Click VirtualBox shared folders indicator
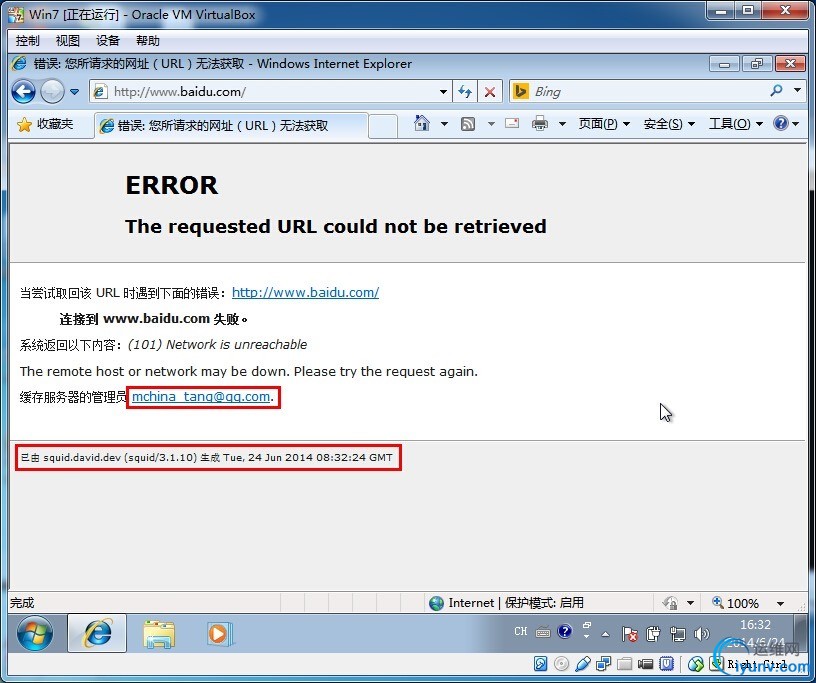 click(624, 664)
